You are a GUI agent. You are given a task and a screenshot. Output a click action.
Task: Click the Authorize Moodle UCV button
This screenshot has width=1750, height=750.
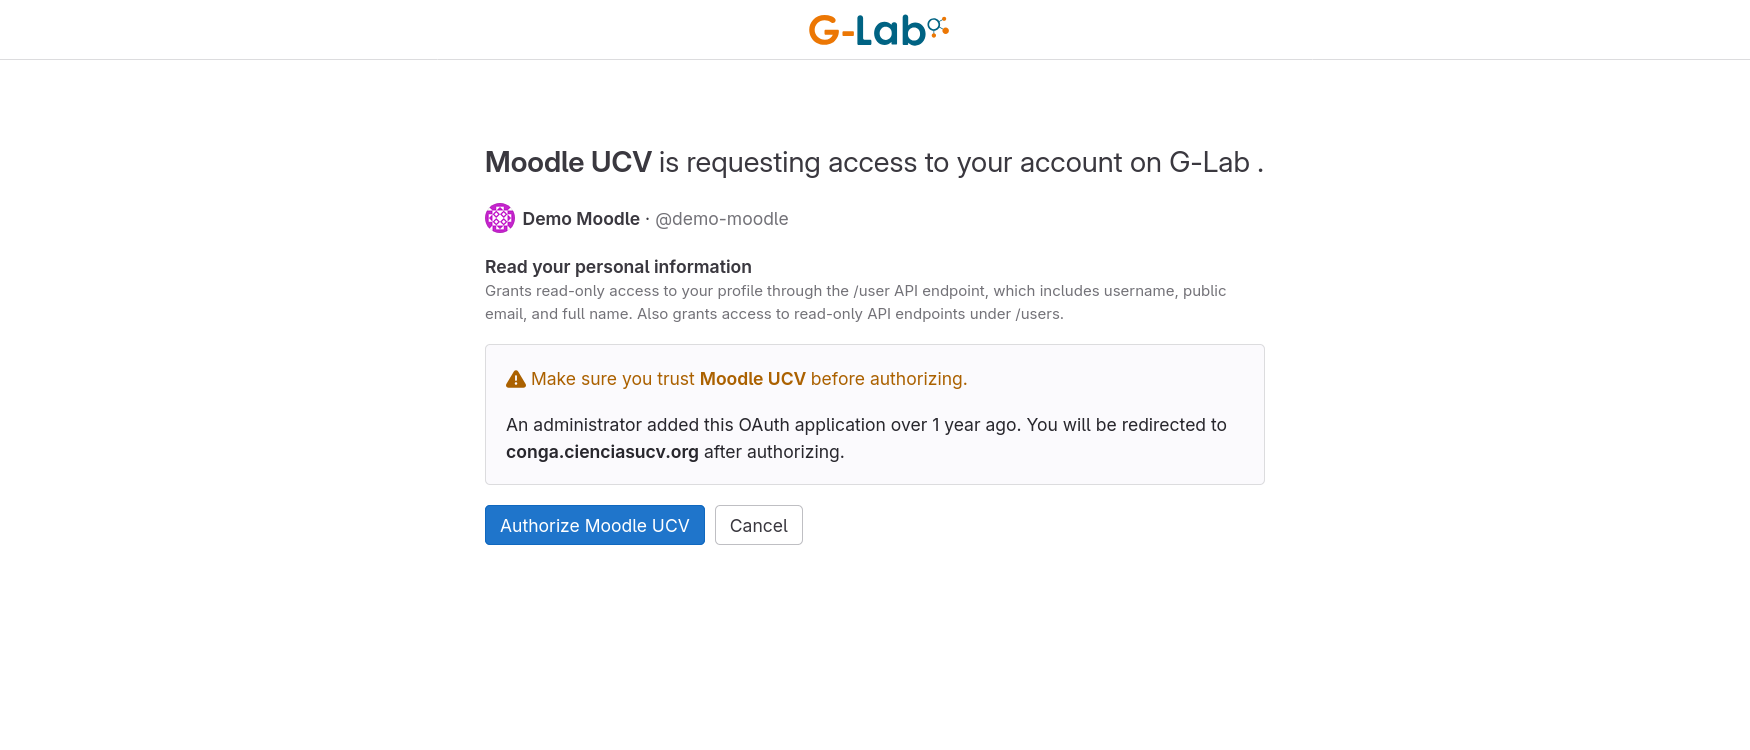point(594,525)
